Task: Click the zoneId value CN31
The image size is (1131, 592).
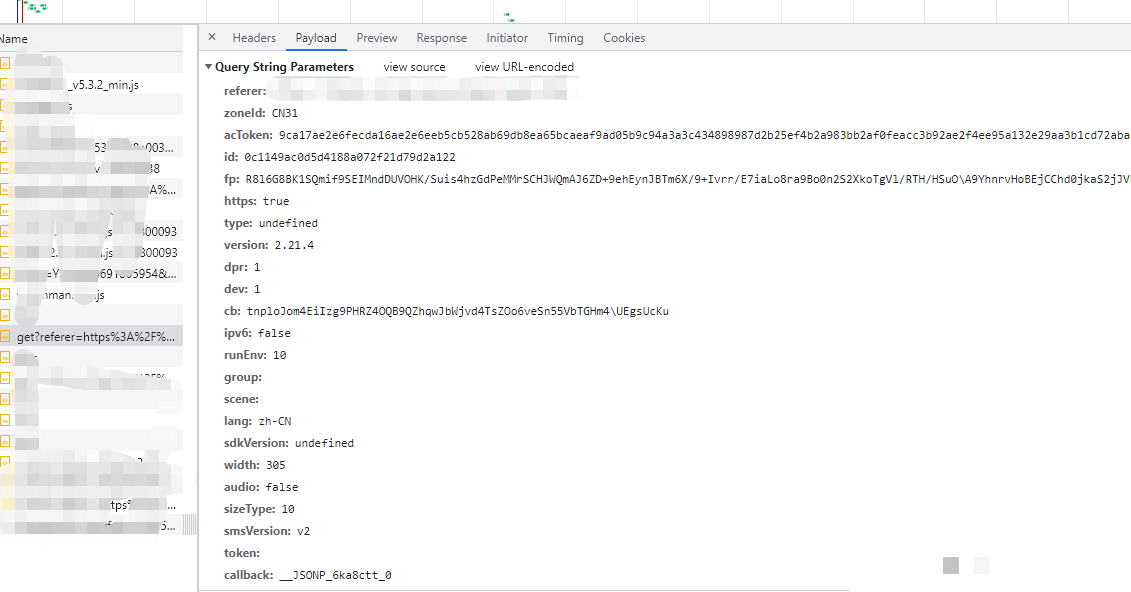Action: tap(285, 113)
